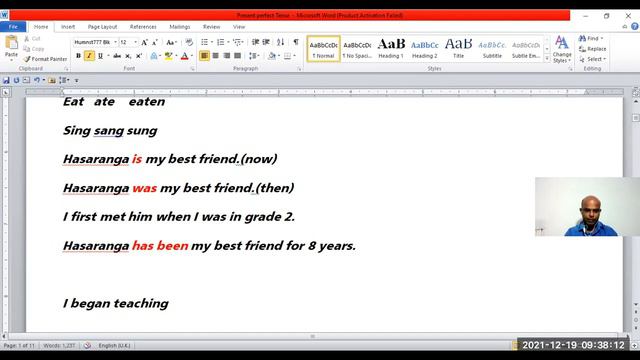The width and height of the screenshot is (640, 360).
Task: Click the Undo arrow in Quick Access Toolbar
Action: coord(37,80)
